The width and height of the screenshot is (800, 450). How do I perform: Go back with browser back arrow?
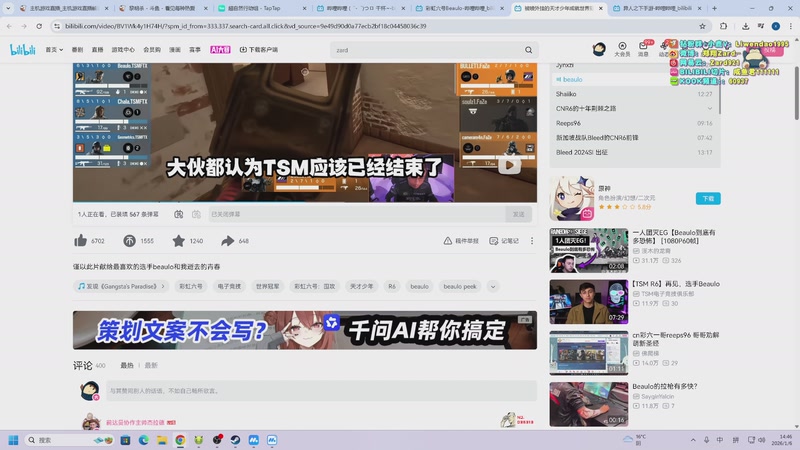pos(9,26)
